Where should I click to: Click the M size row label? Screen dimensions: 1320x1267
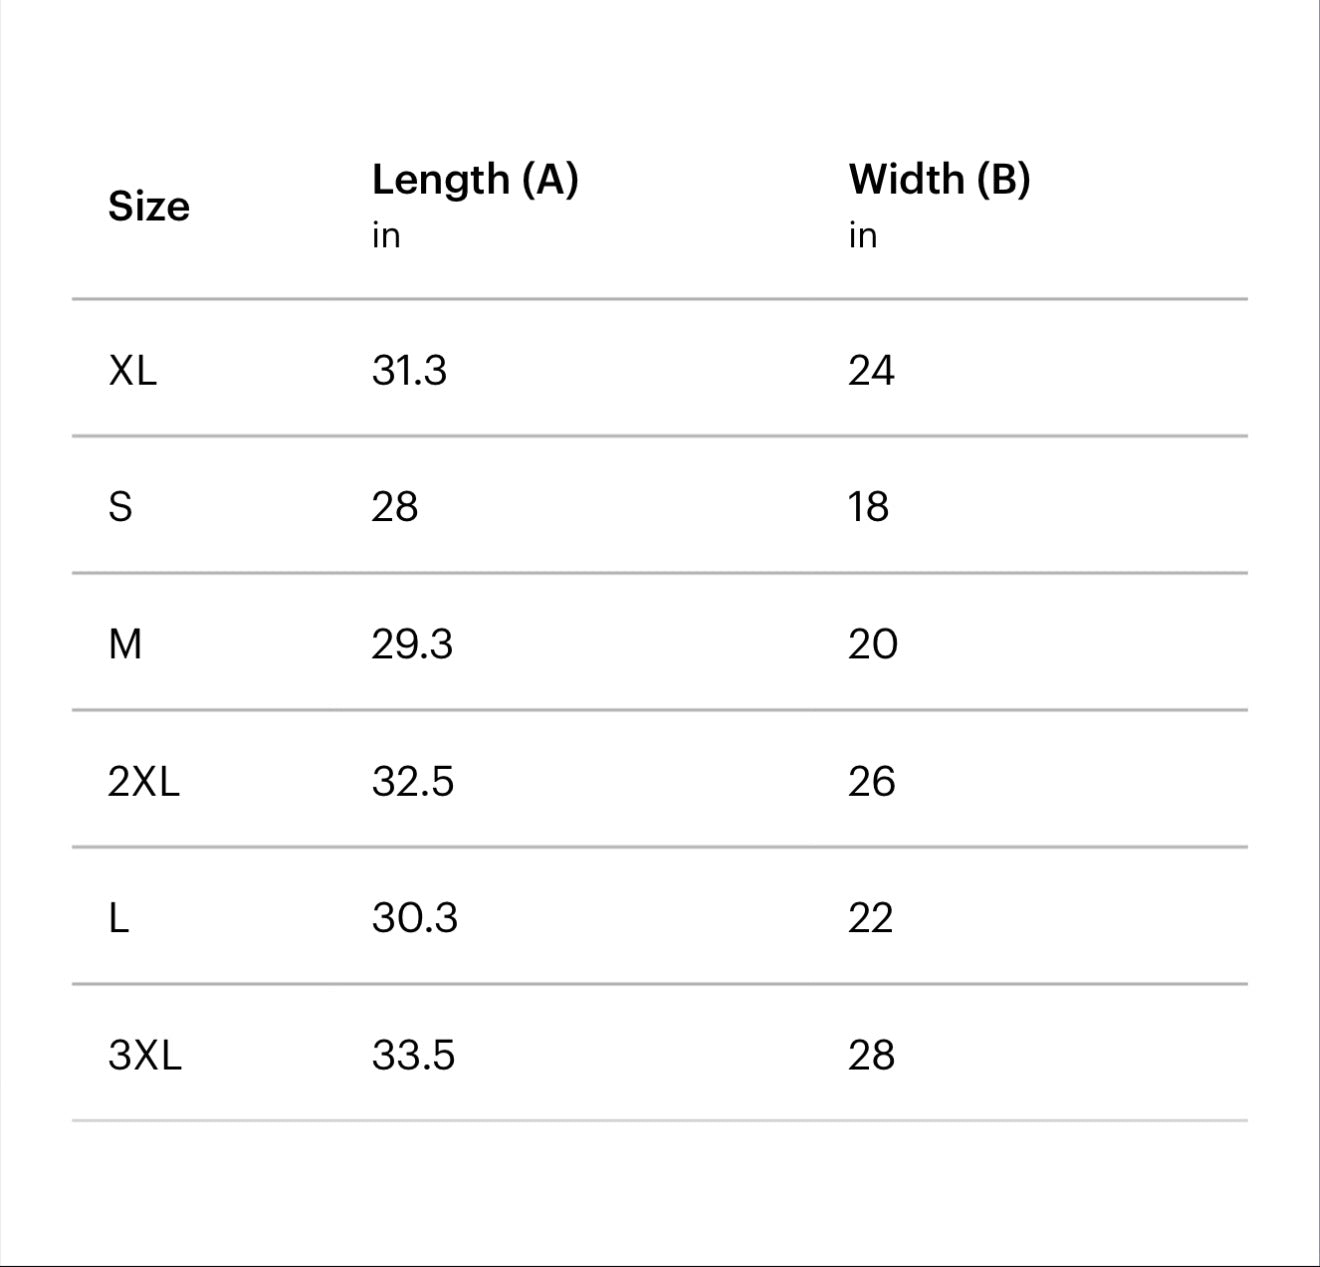(x=125, y=644)
